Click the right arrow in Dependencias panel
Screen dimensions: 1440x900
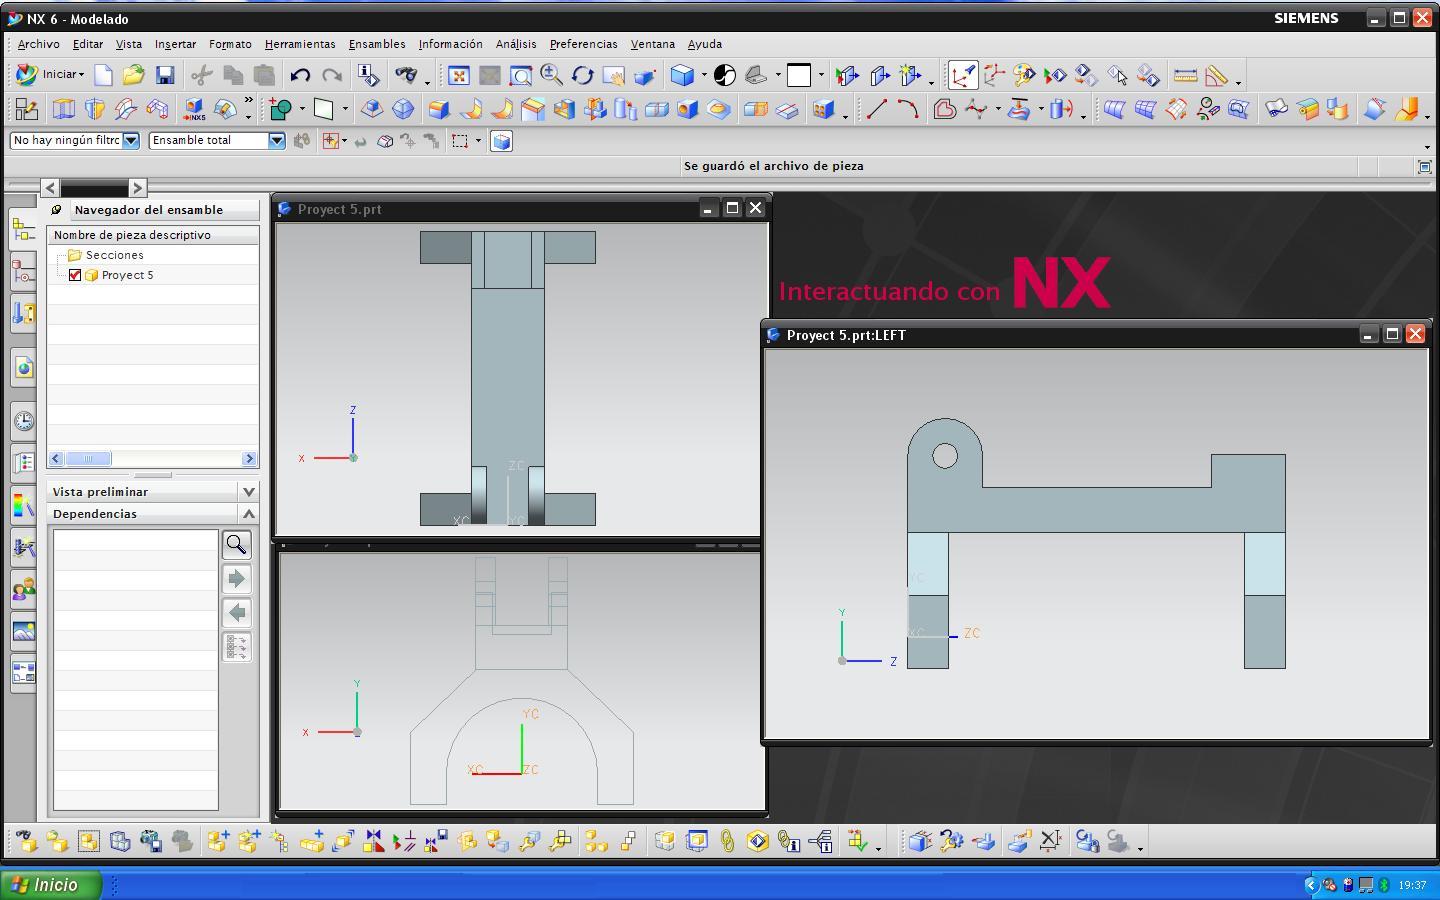(236, 578)
